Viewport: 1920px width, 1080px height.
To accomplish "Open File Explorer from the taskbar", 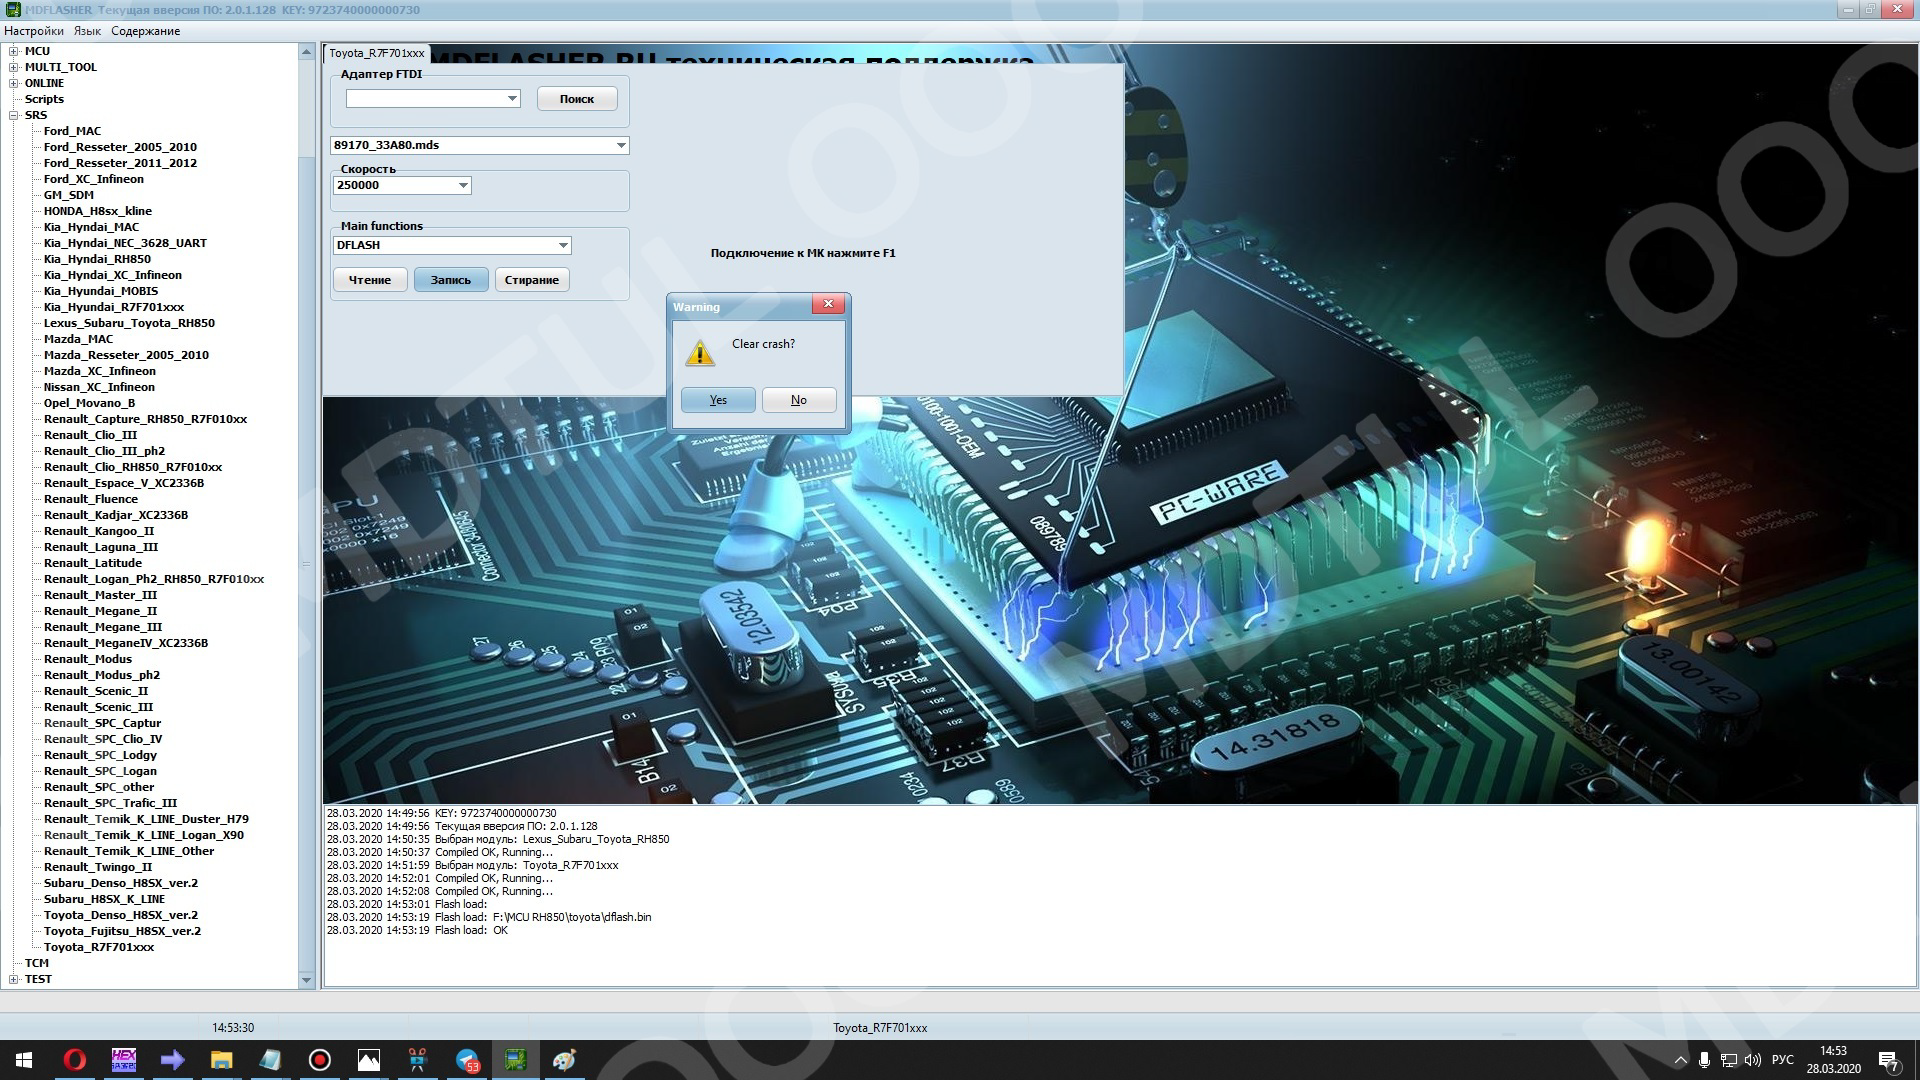I will click(221, 1060).
